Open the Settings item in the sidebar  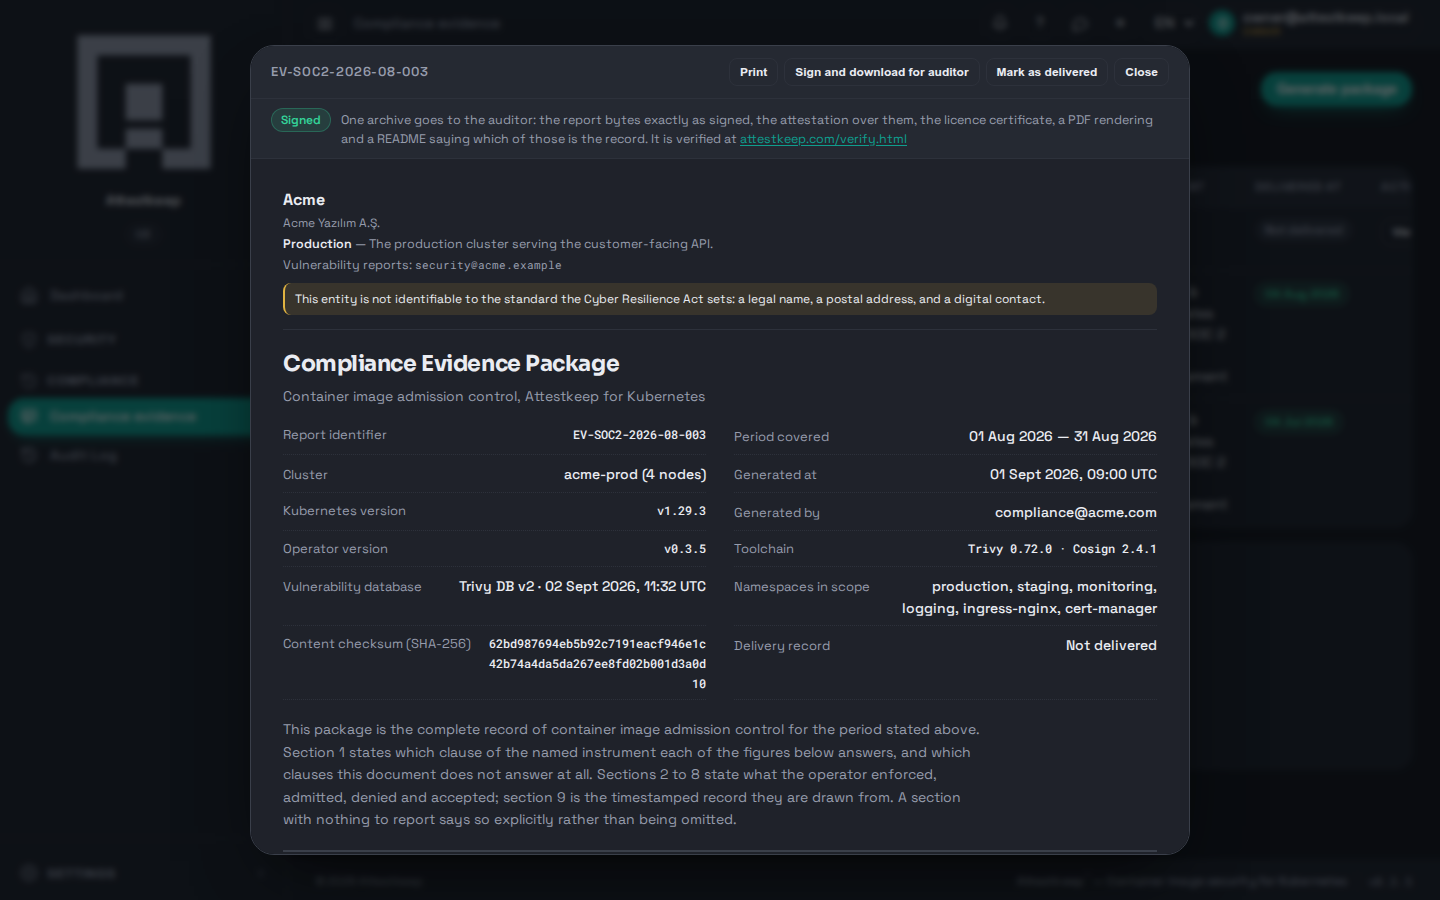pos(82,873)
